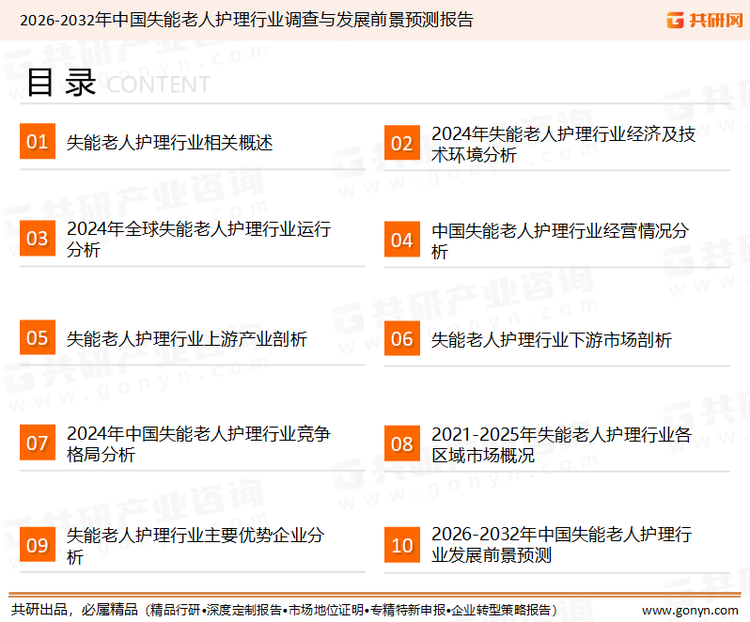Screen dimensions: 750x622
Task: Select the orange 10 chapter badge
Action: click(x=402, y=545)
